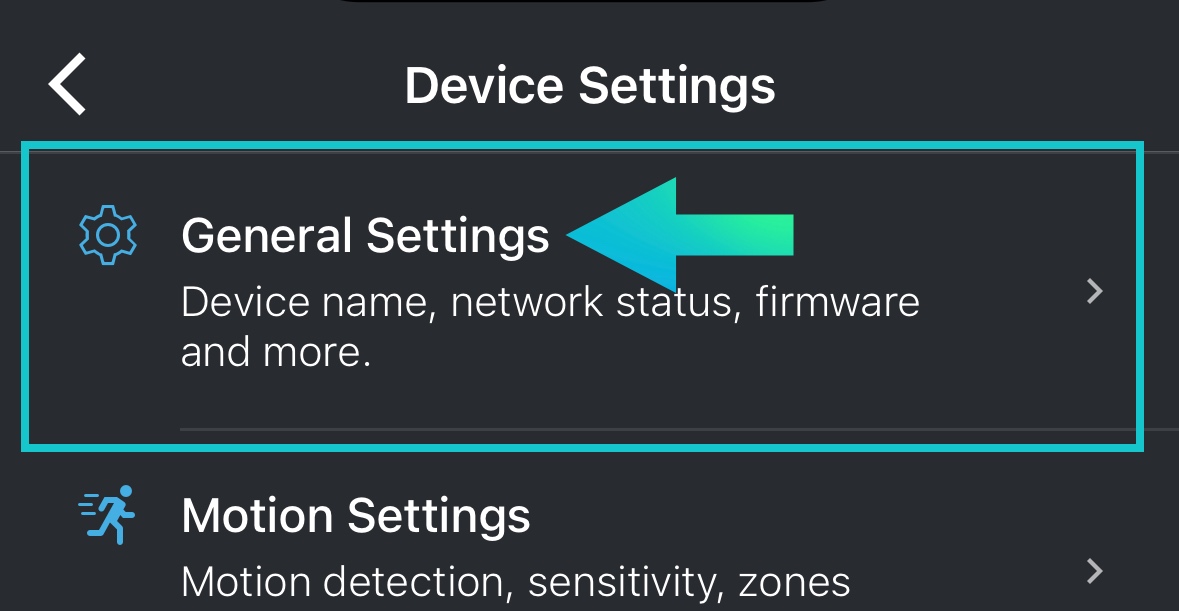Tap the word "Motion" in Motion Settings

pos(257,516)
